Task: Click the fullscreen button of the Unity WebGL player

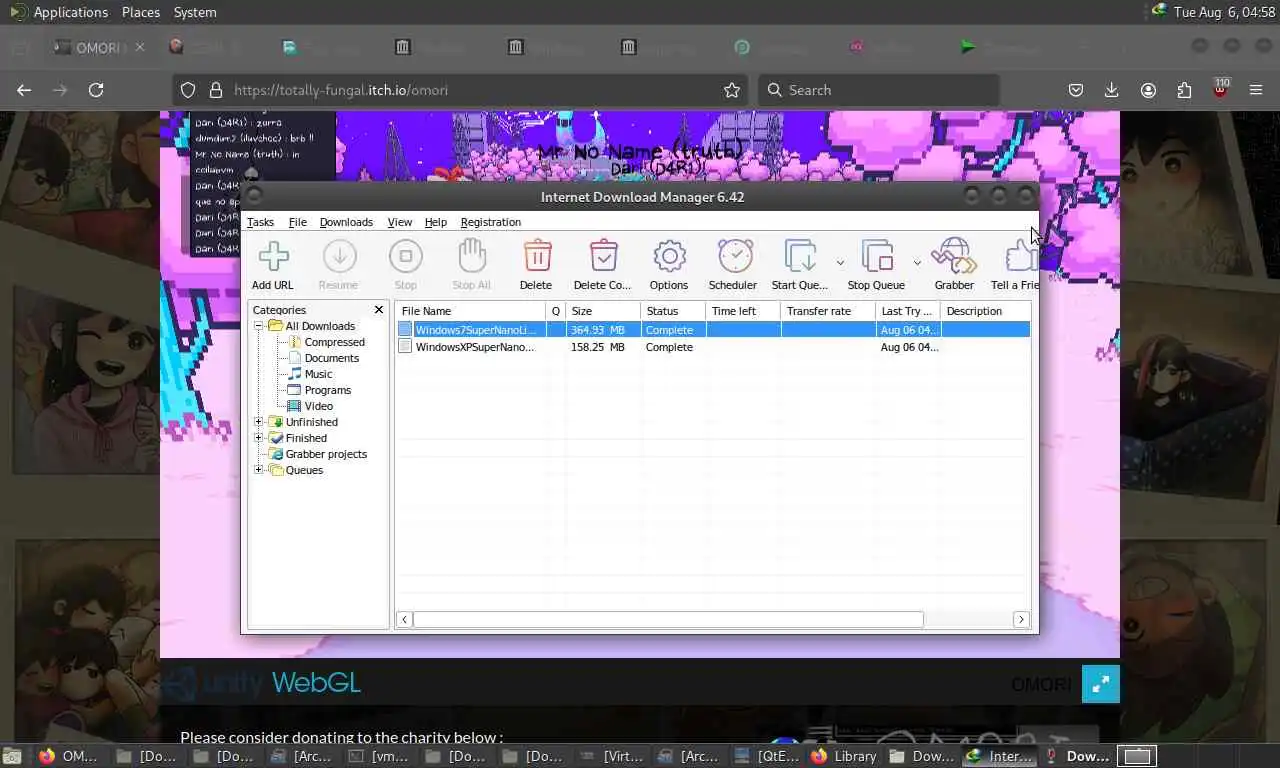Action: pyautogui.click(x=1100, y=684)
